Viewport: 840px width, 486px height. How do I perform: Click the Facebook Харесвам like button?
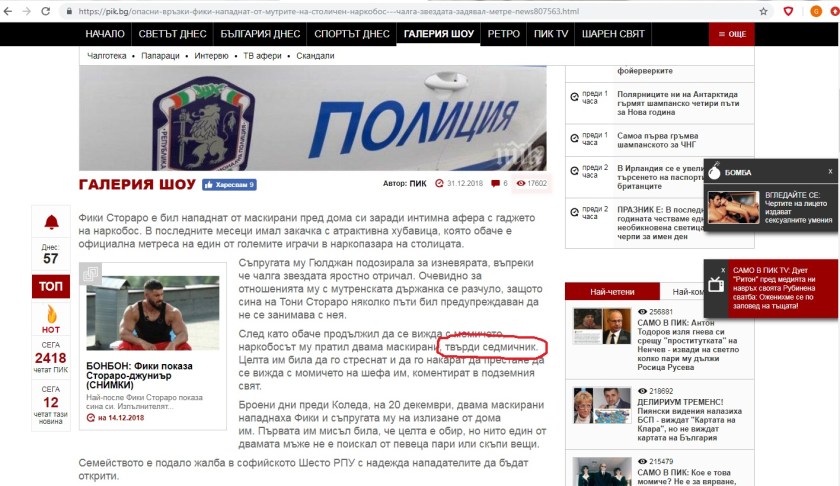(229, 185)
